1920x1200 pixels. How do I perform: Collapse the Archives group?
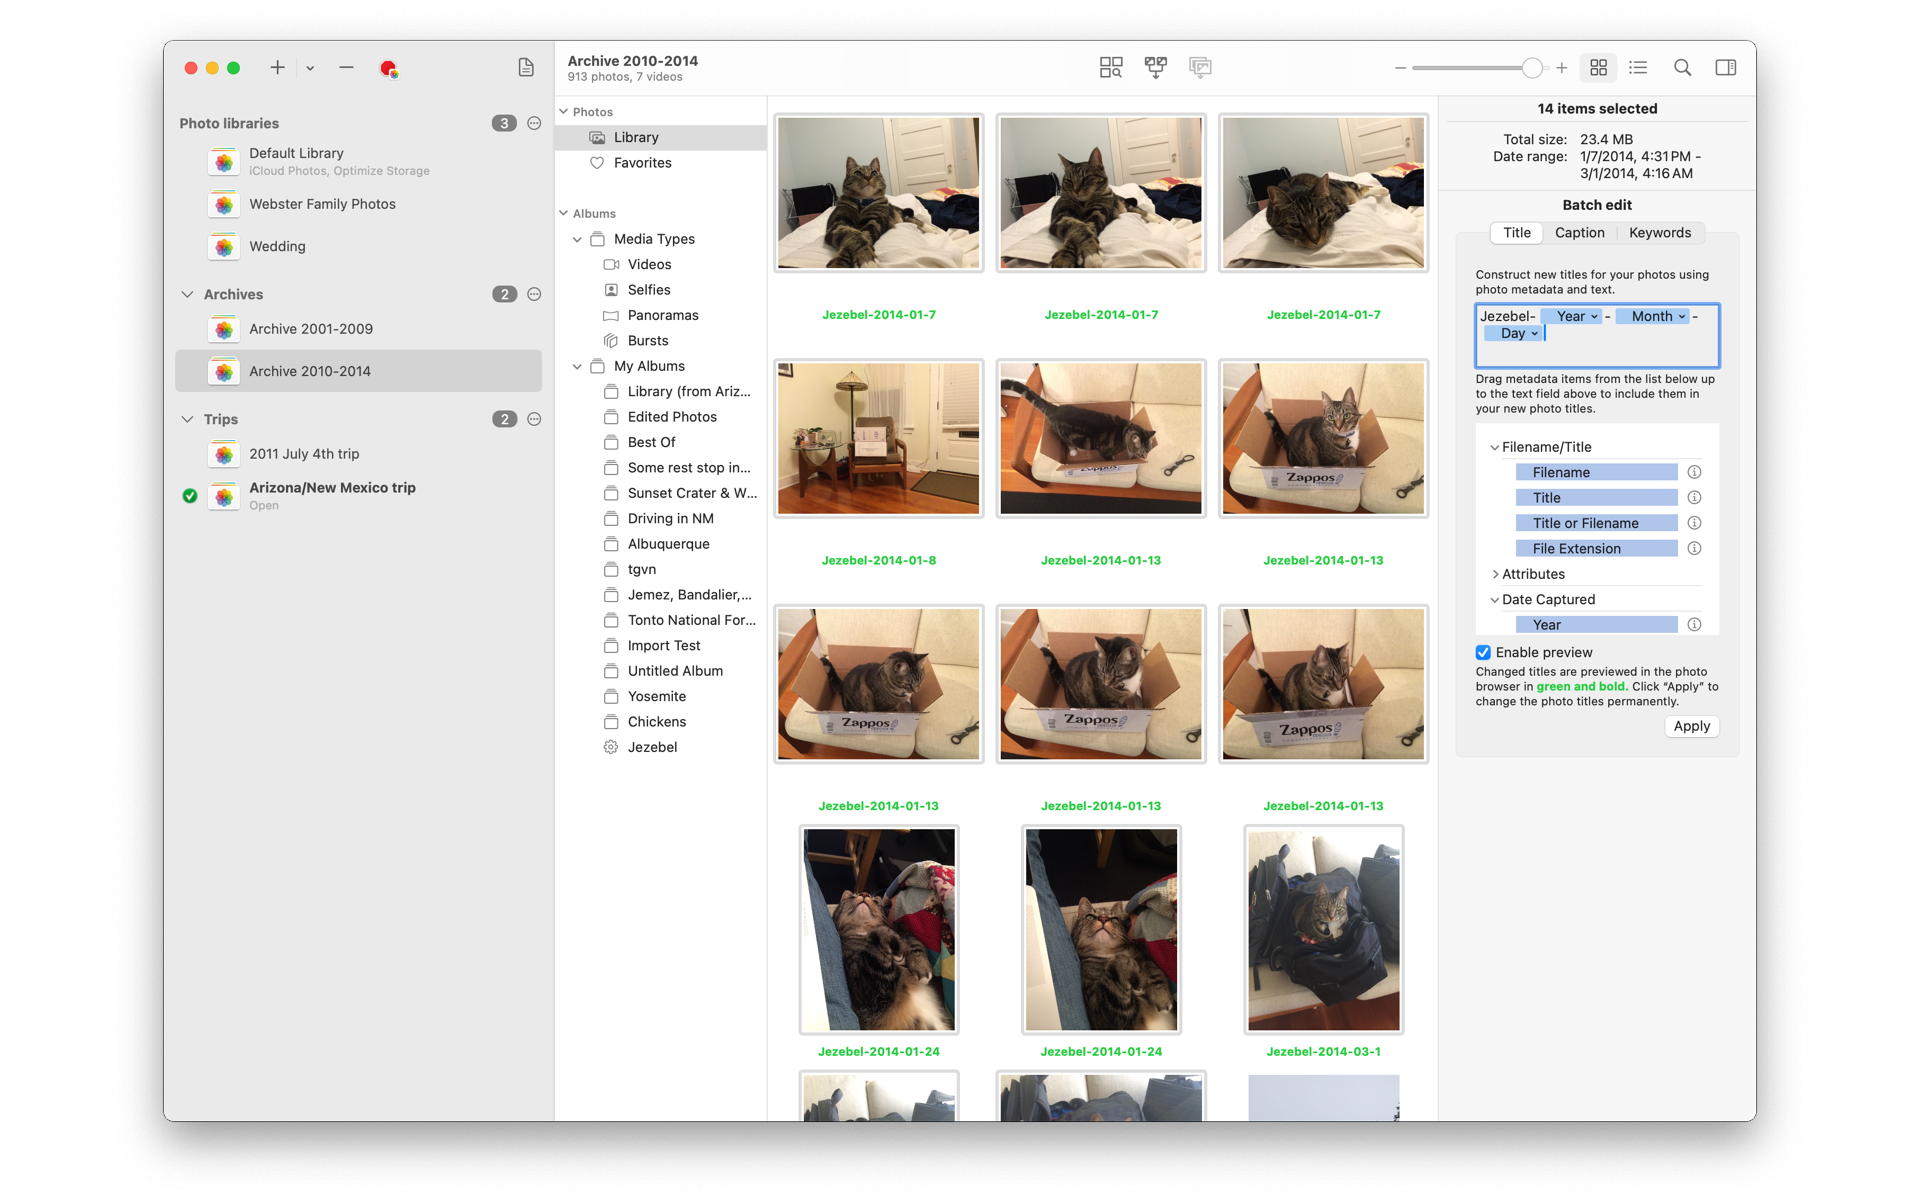[x=187, y=294]
